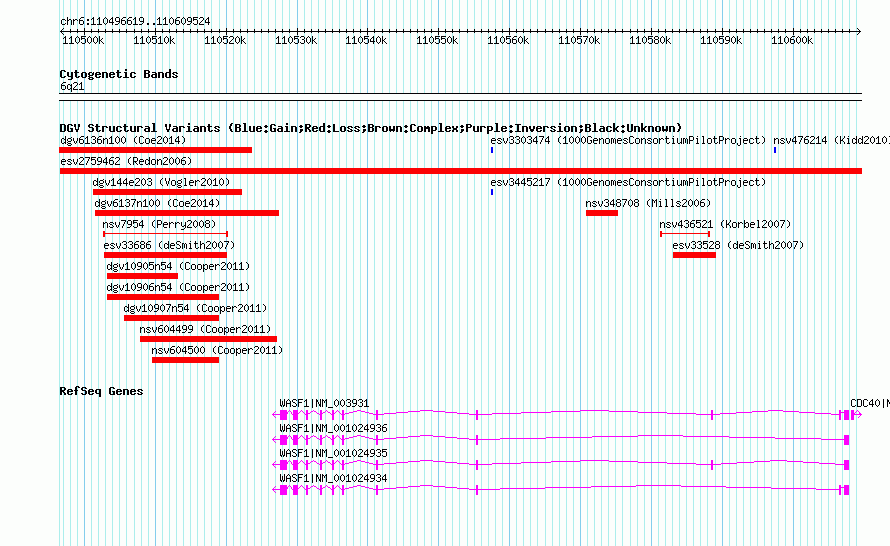This screenshot has width=890, height=546.
Task: Click the 110600k ruler tick label
Action: 792,40
